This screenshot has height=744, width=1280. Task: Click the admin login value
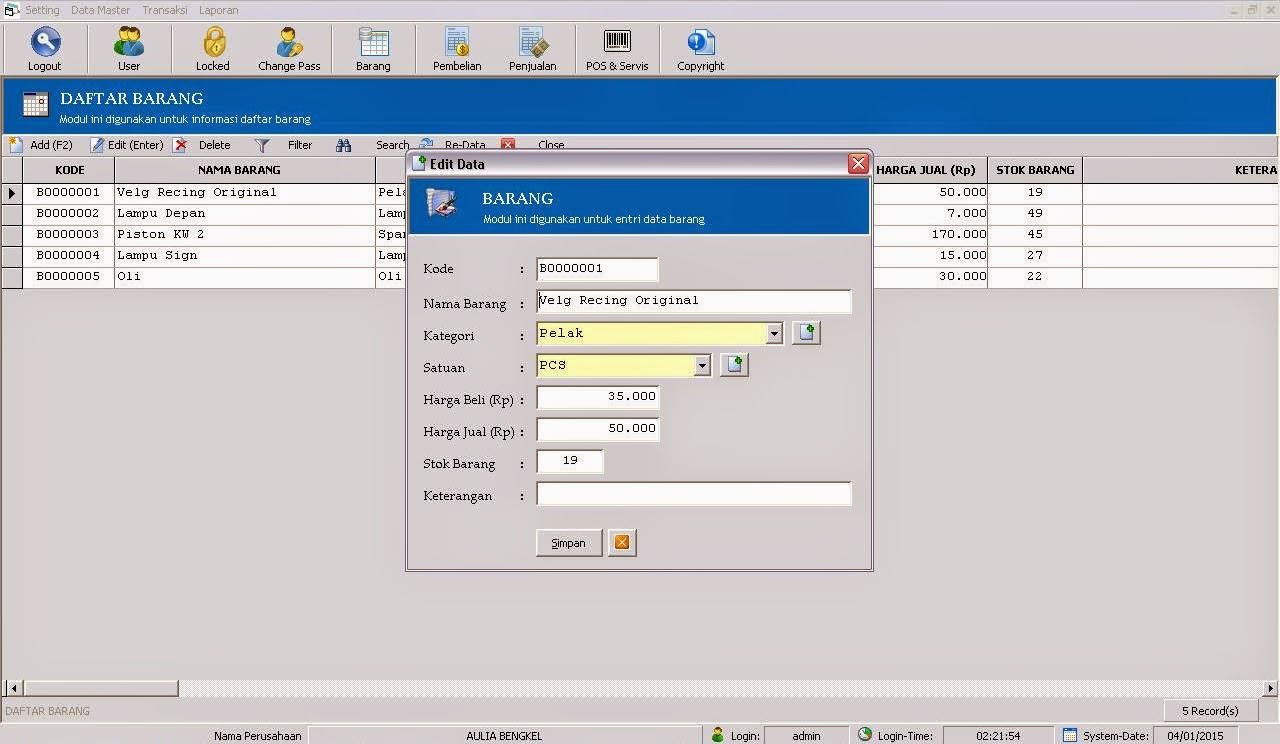[x=806, y=736]
